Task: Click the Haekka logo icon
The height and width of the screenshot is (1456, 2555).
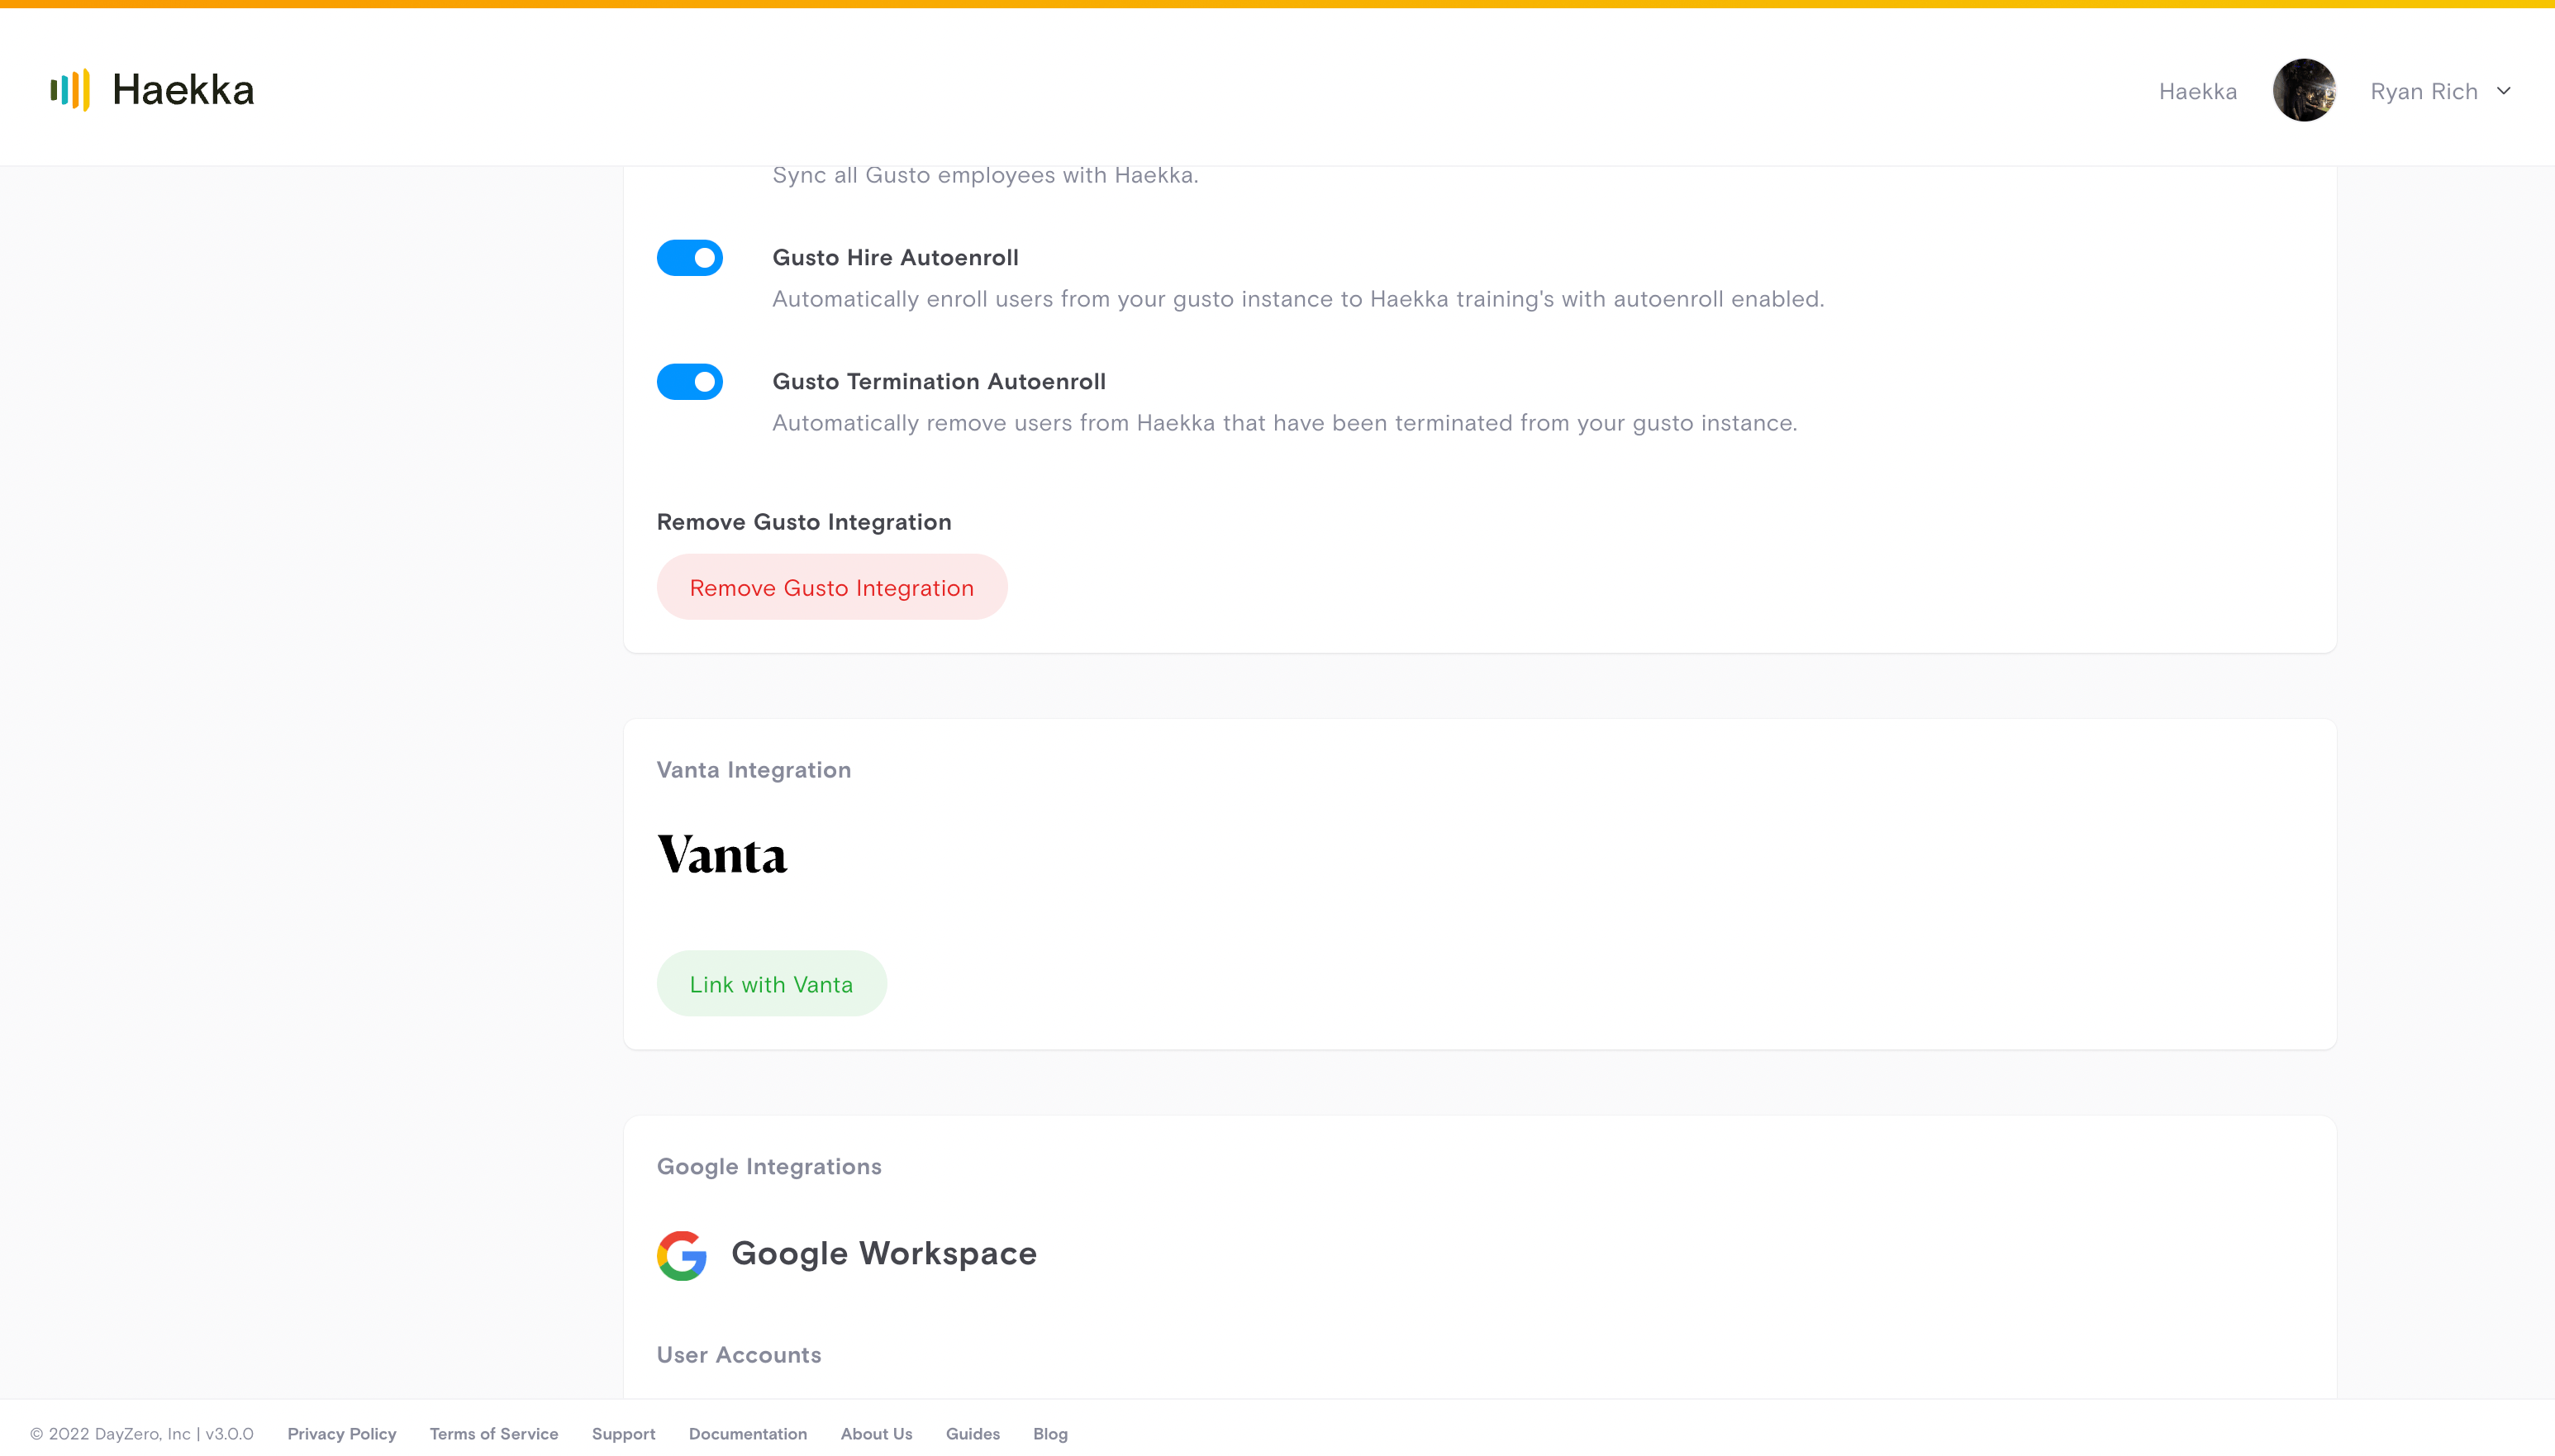Action: (70, 90)
